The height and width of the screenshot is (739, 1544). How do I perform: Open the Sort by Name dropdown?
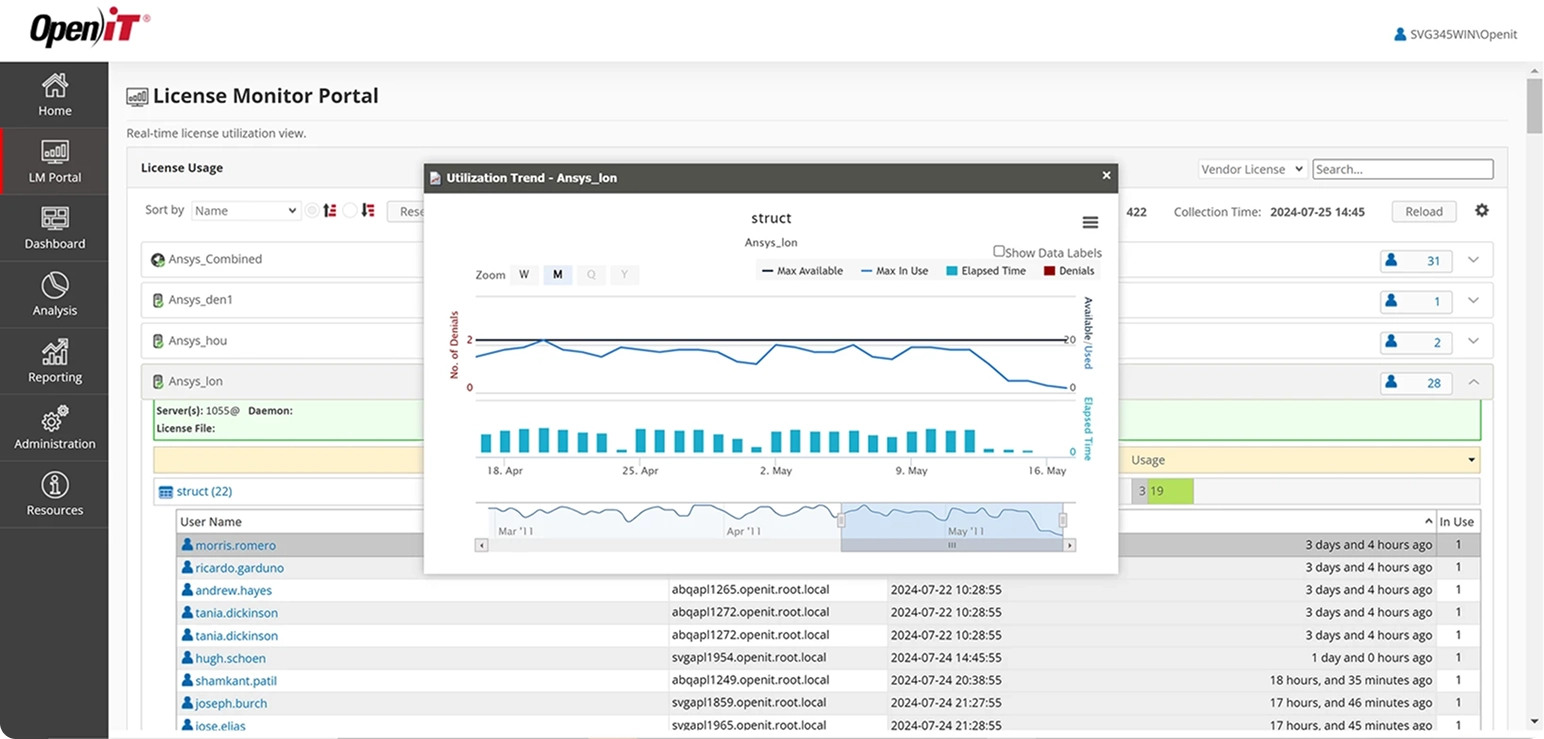pyautogui.click(x=245, y=211)
